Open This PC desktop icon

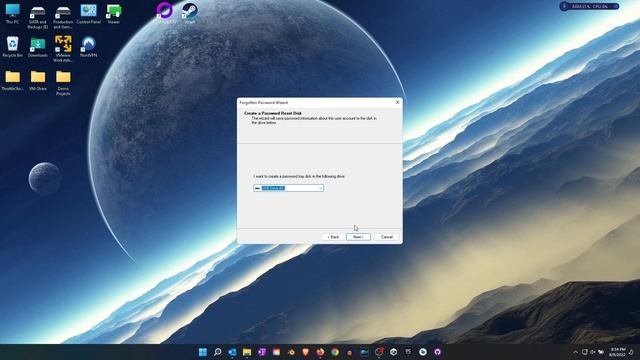(12, 14)
